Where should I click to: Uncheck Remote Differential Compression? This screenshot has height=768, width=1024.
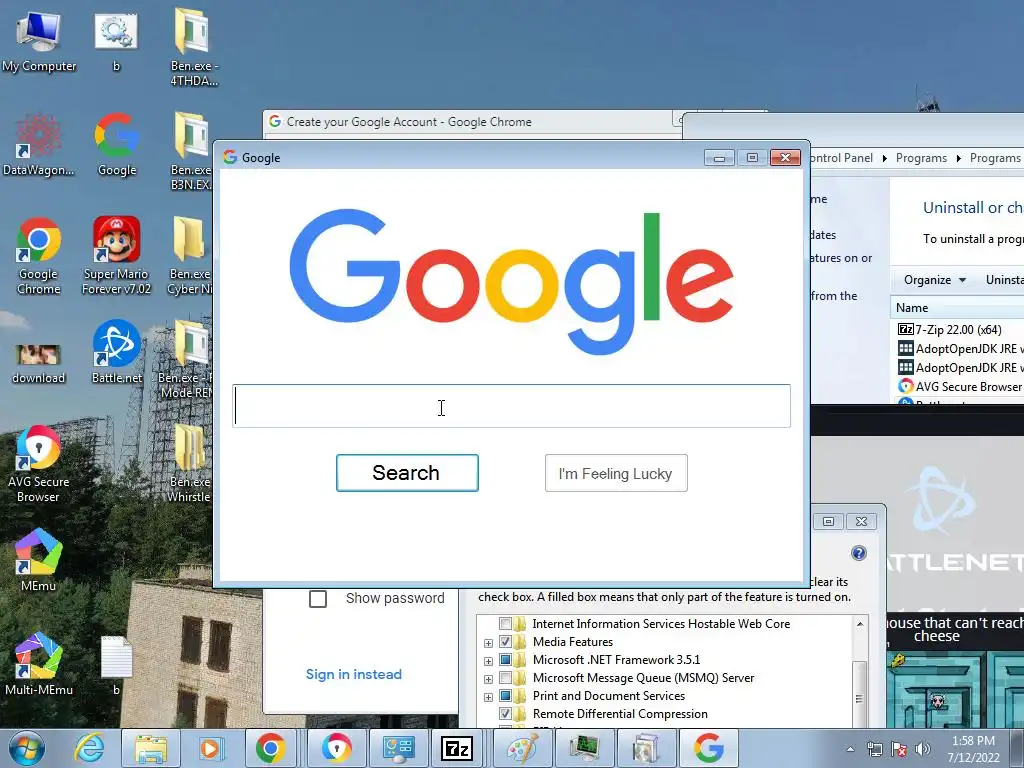505,714
